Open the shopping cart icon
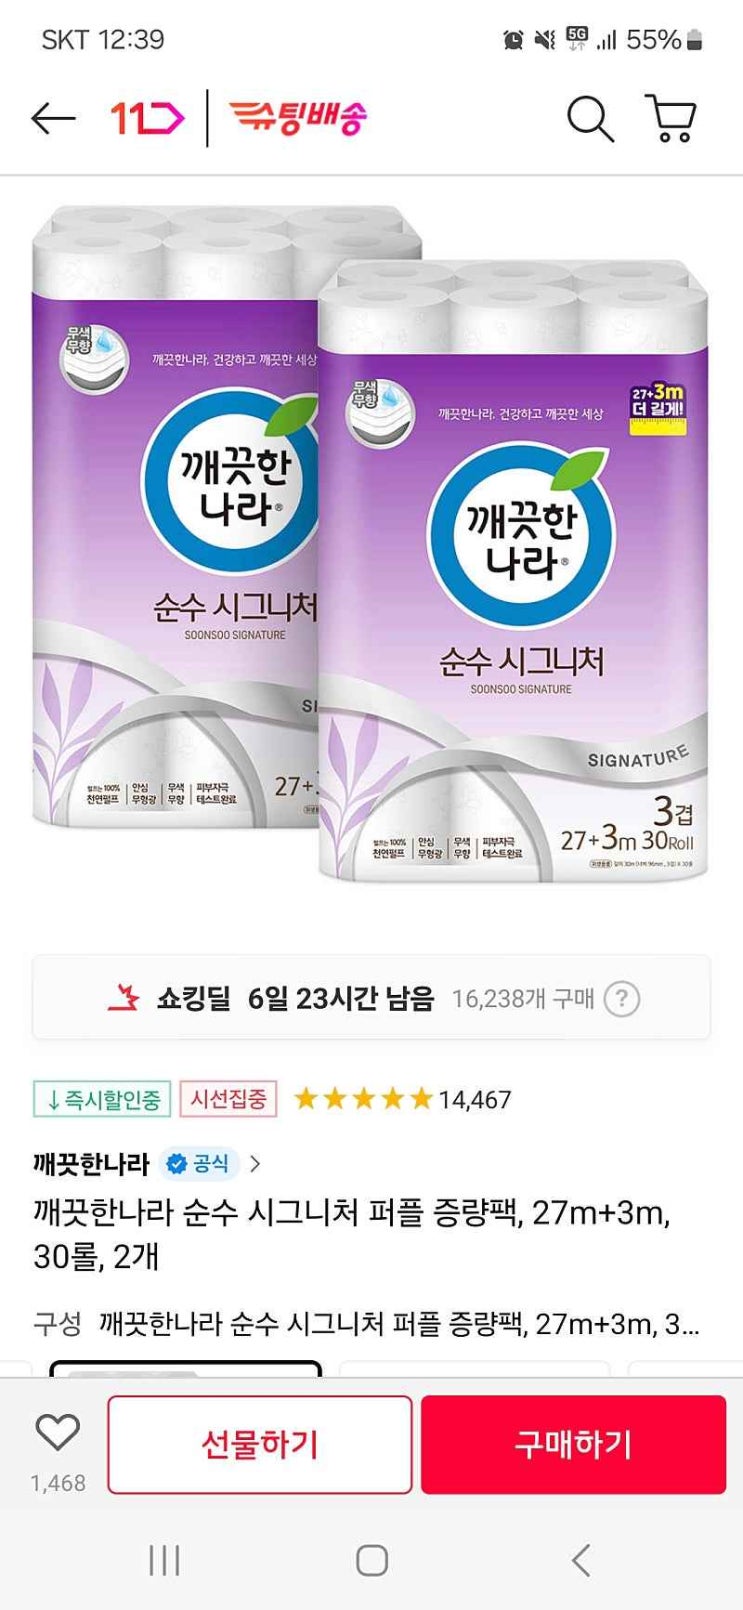 coord(671,119)
